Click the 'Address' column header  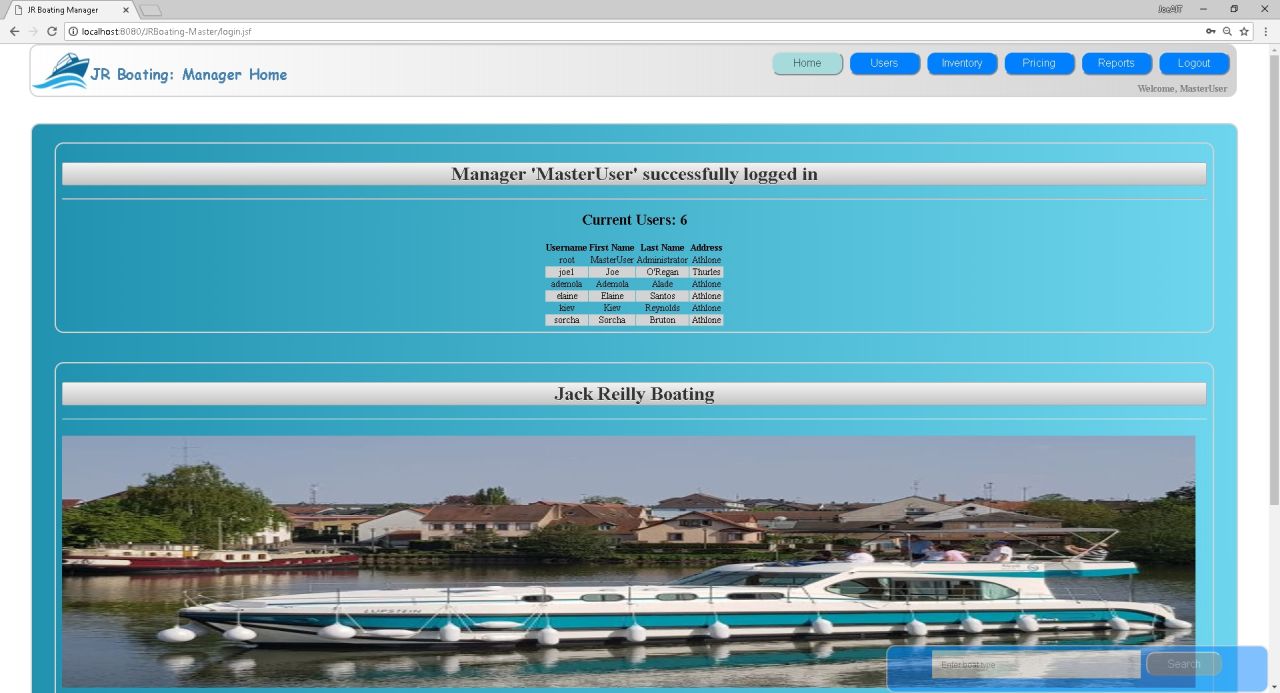coord(706,247)
